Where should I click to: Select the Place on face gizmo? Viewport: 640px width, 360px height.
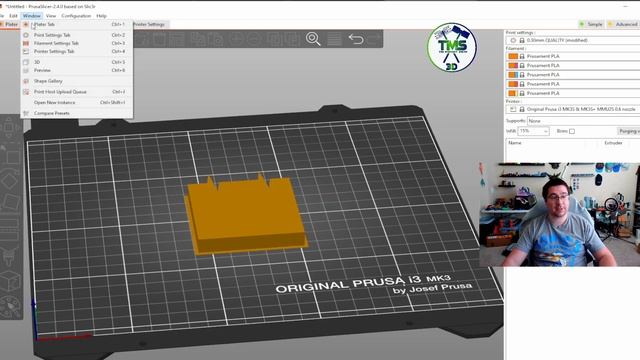(10, 202)
